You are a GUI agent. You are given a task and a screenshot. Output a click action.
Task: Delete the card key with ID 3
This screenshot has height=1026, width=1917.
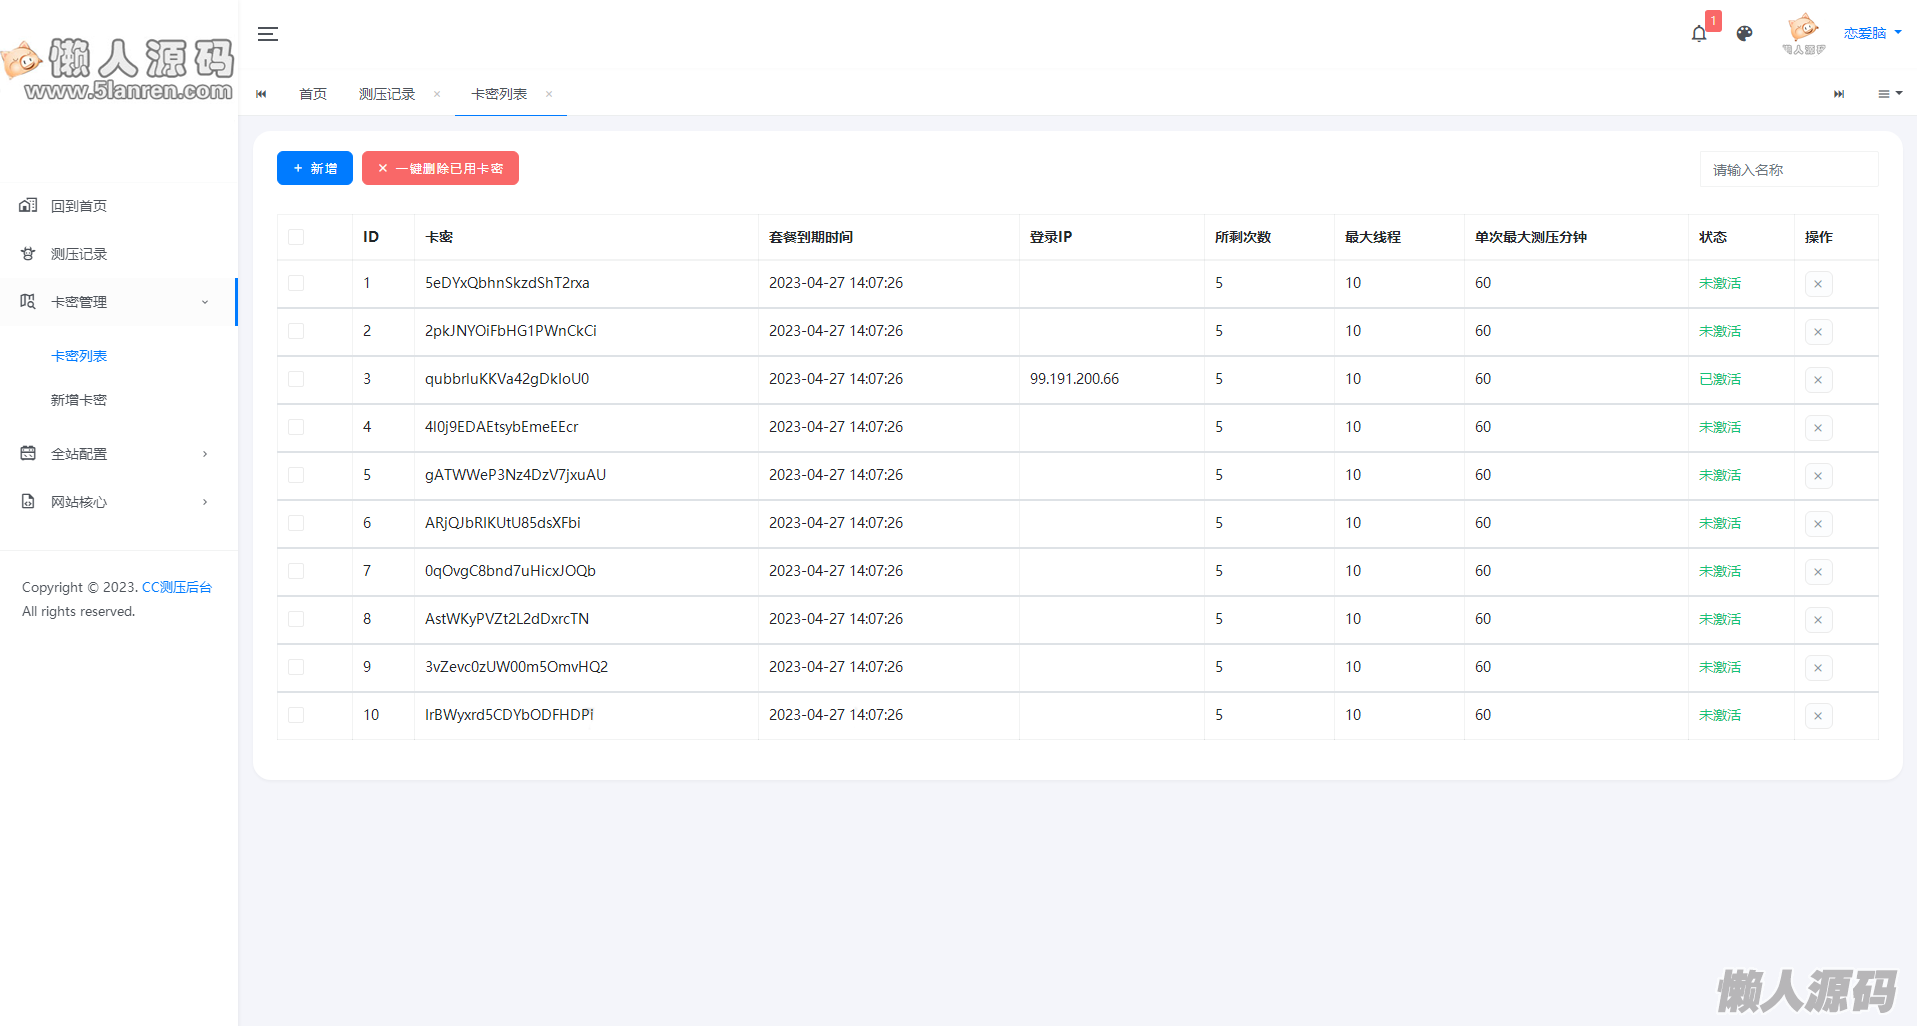[x=1818, y=380]
